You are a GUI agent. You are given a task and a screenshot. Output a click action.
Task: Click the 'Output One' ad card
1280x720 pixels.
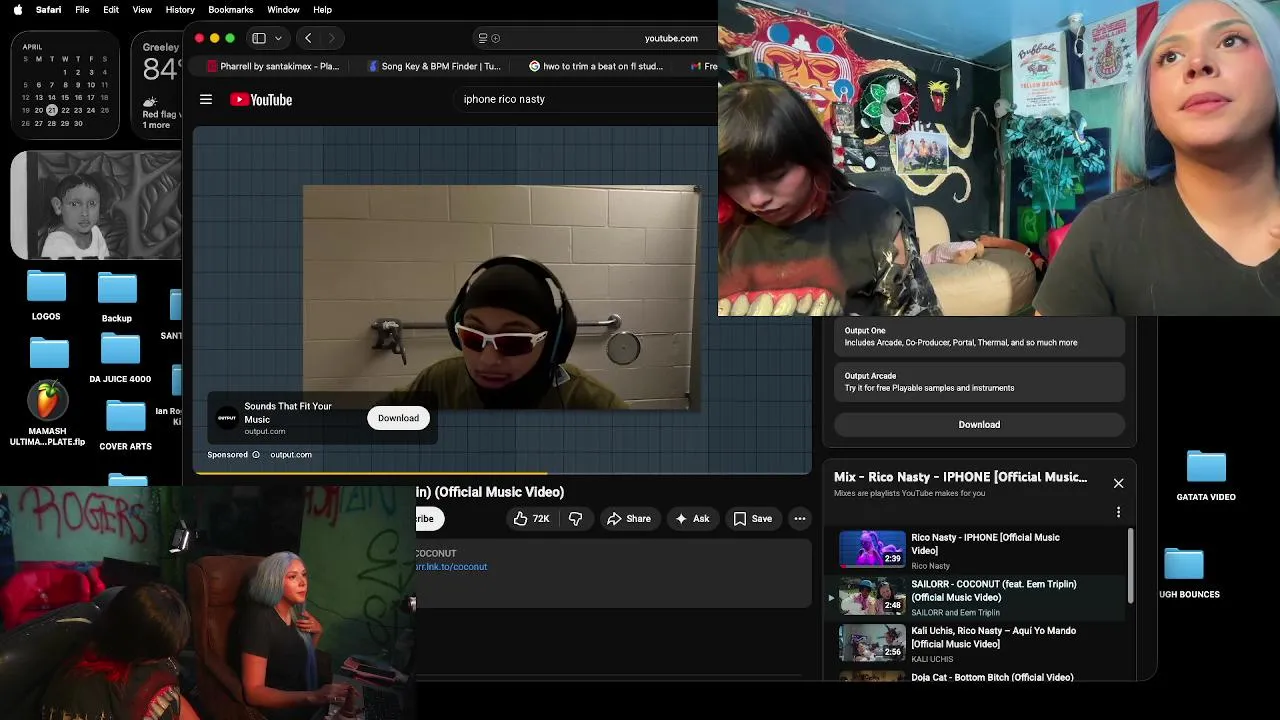(979, 337)
